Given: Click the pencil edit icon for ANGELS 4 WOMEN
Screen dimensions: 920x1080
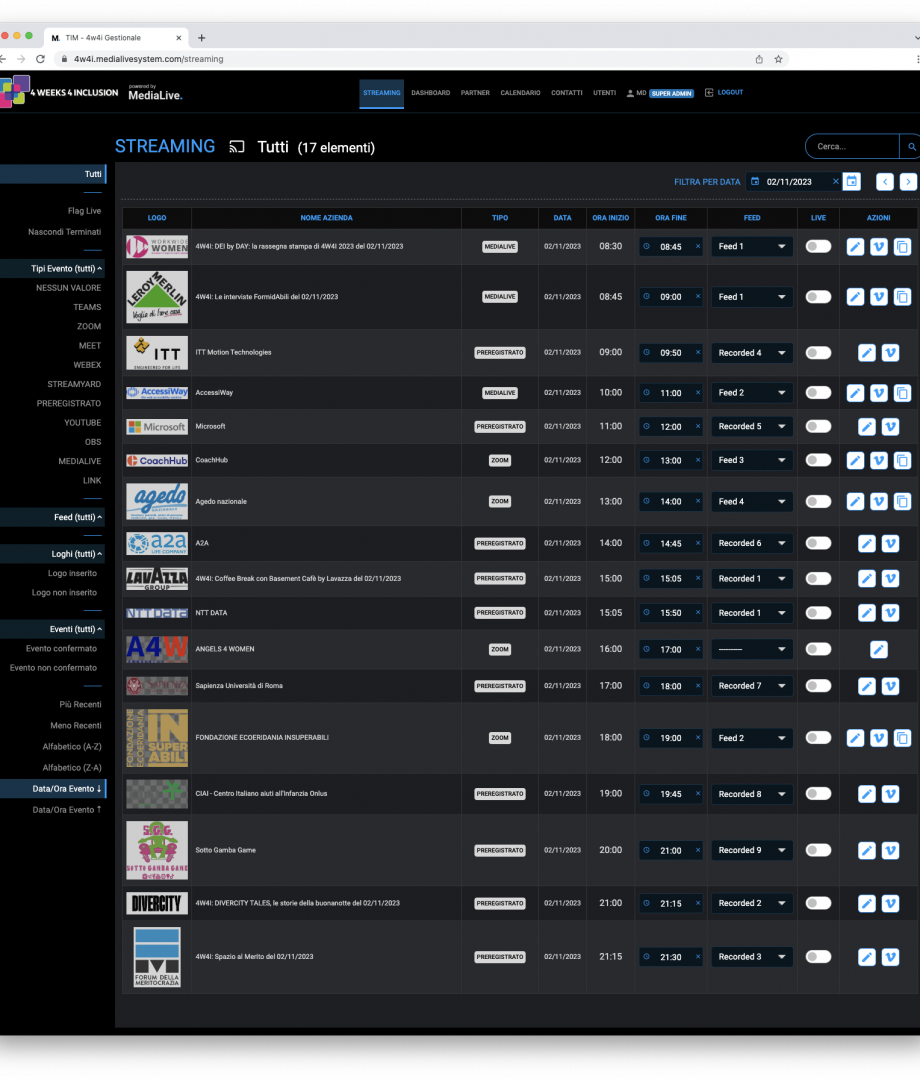Looking at the screenshot, I should coord(879,649).
